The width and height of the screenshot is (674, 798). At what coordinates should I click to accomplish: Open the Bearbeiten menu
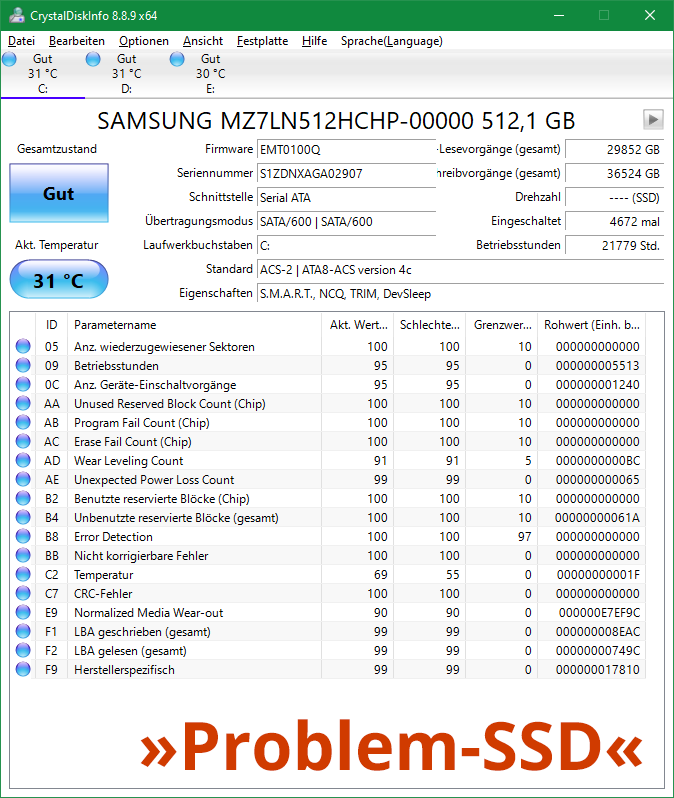(77, 41)
